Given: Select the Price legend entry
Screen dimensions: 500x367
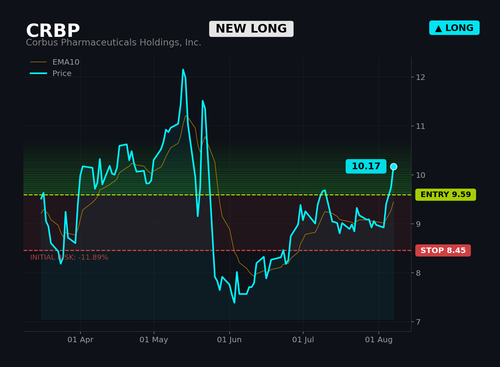Looking at the screenshot, I should pos(51,73).
